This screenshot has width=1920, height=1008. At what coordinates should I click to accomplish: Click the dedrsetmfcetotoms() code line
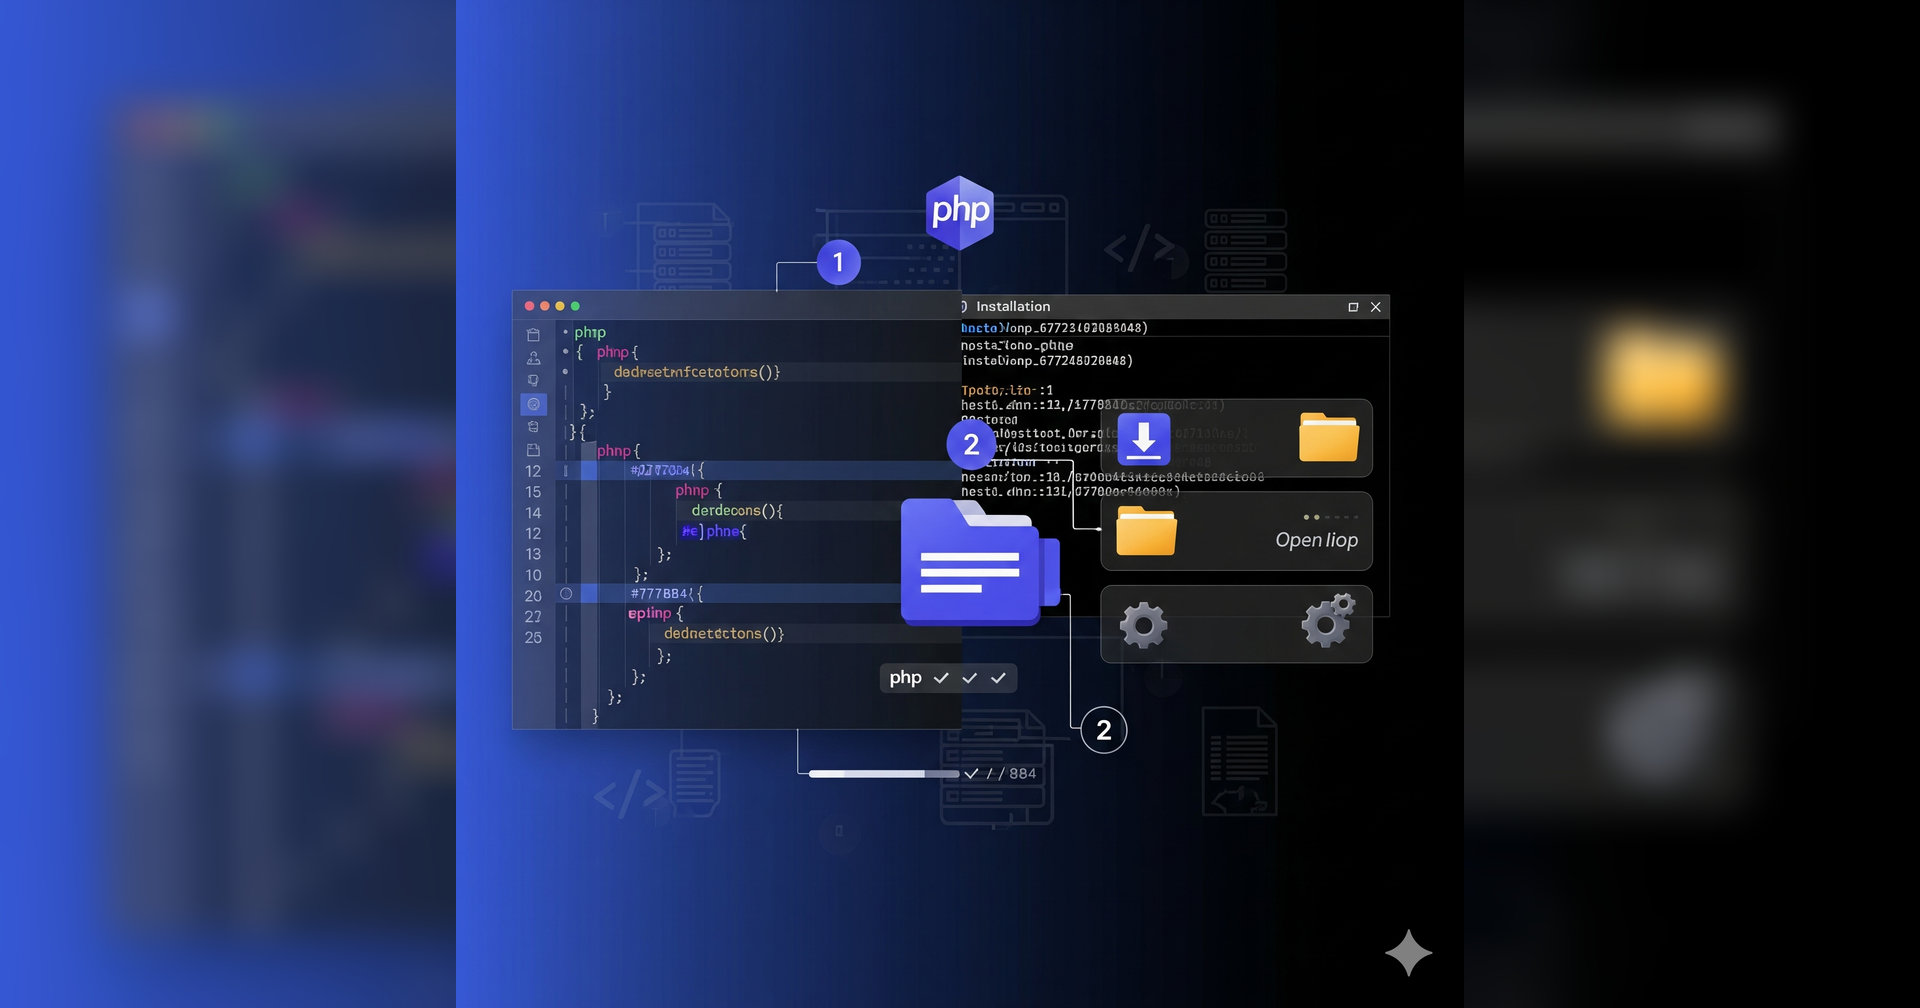pos(697,372)
